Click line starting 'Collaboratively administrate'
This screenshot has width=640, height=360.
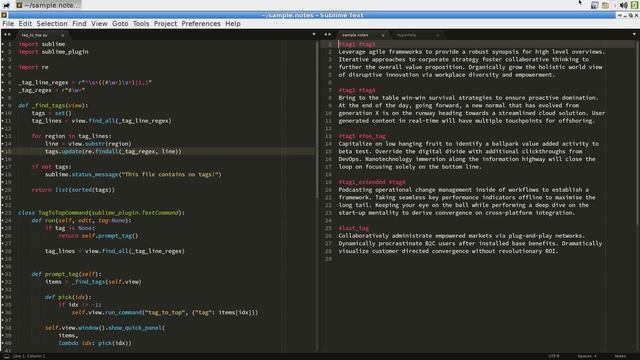coord(462,236)
